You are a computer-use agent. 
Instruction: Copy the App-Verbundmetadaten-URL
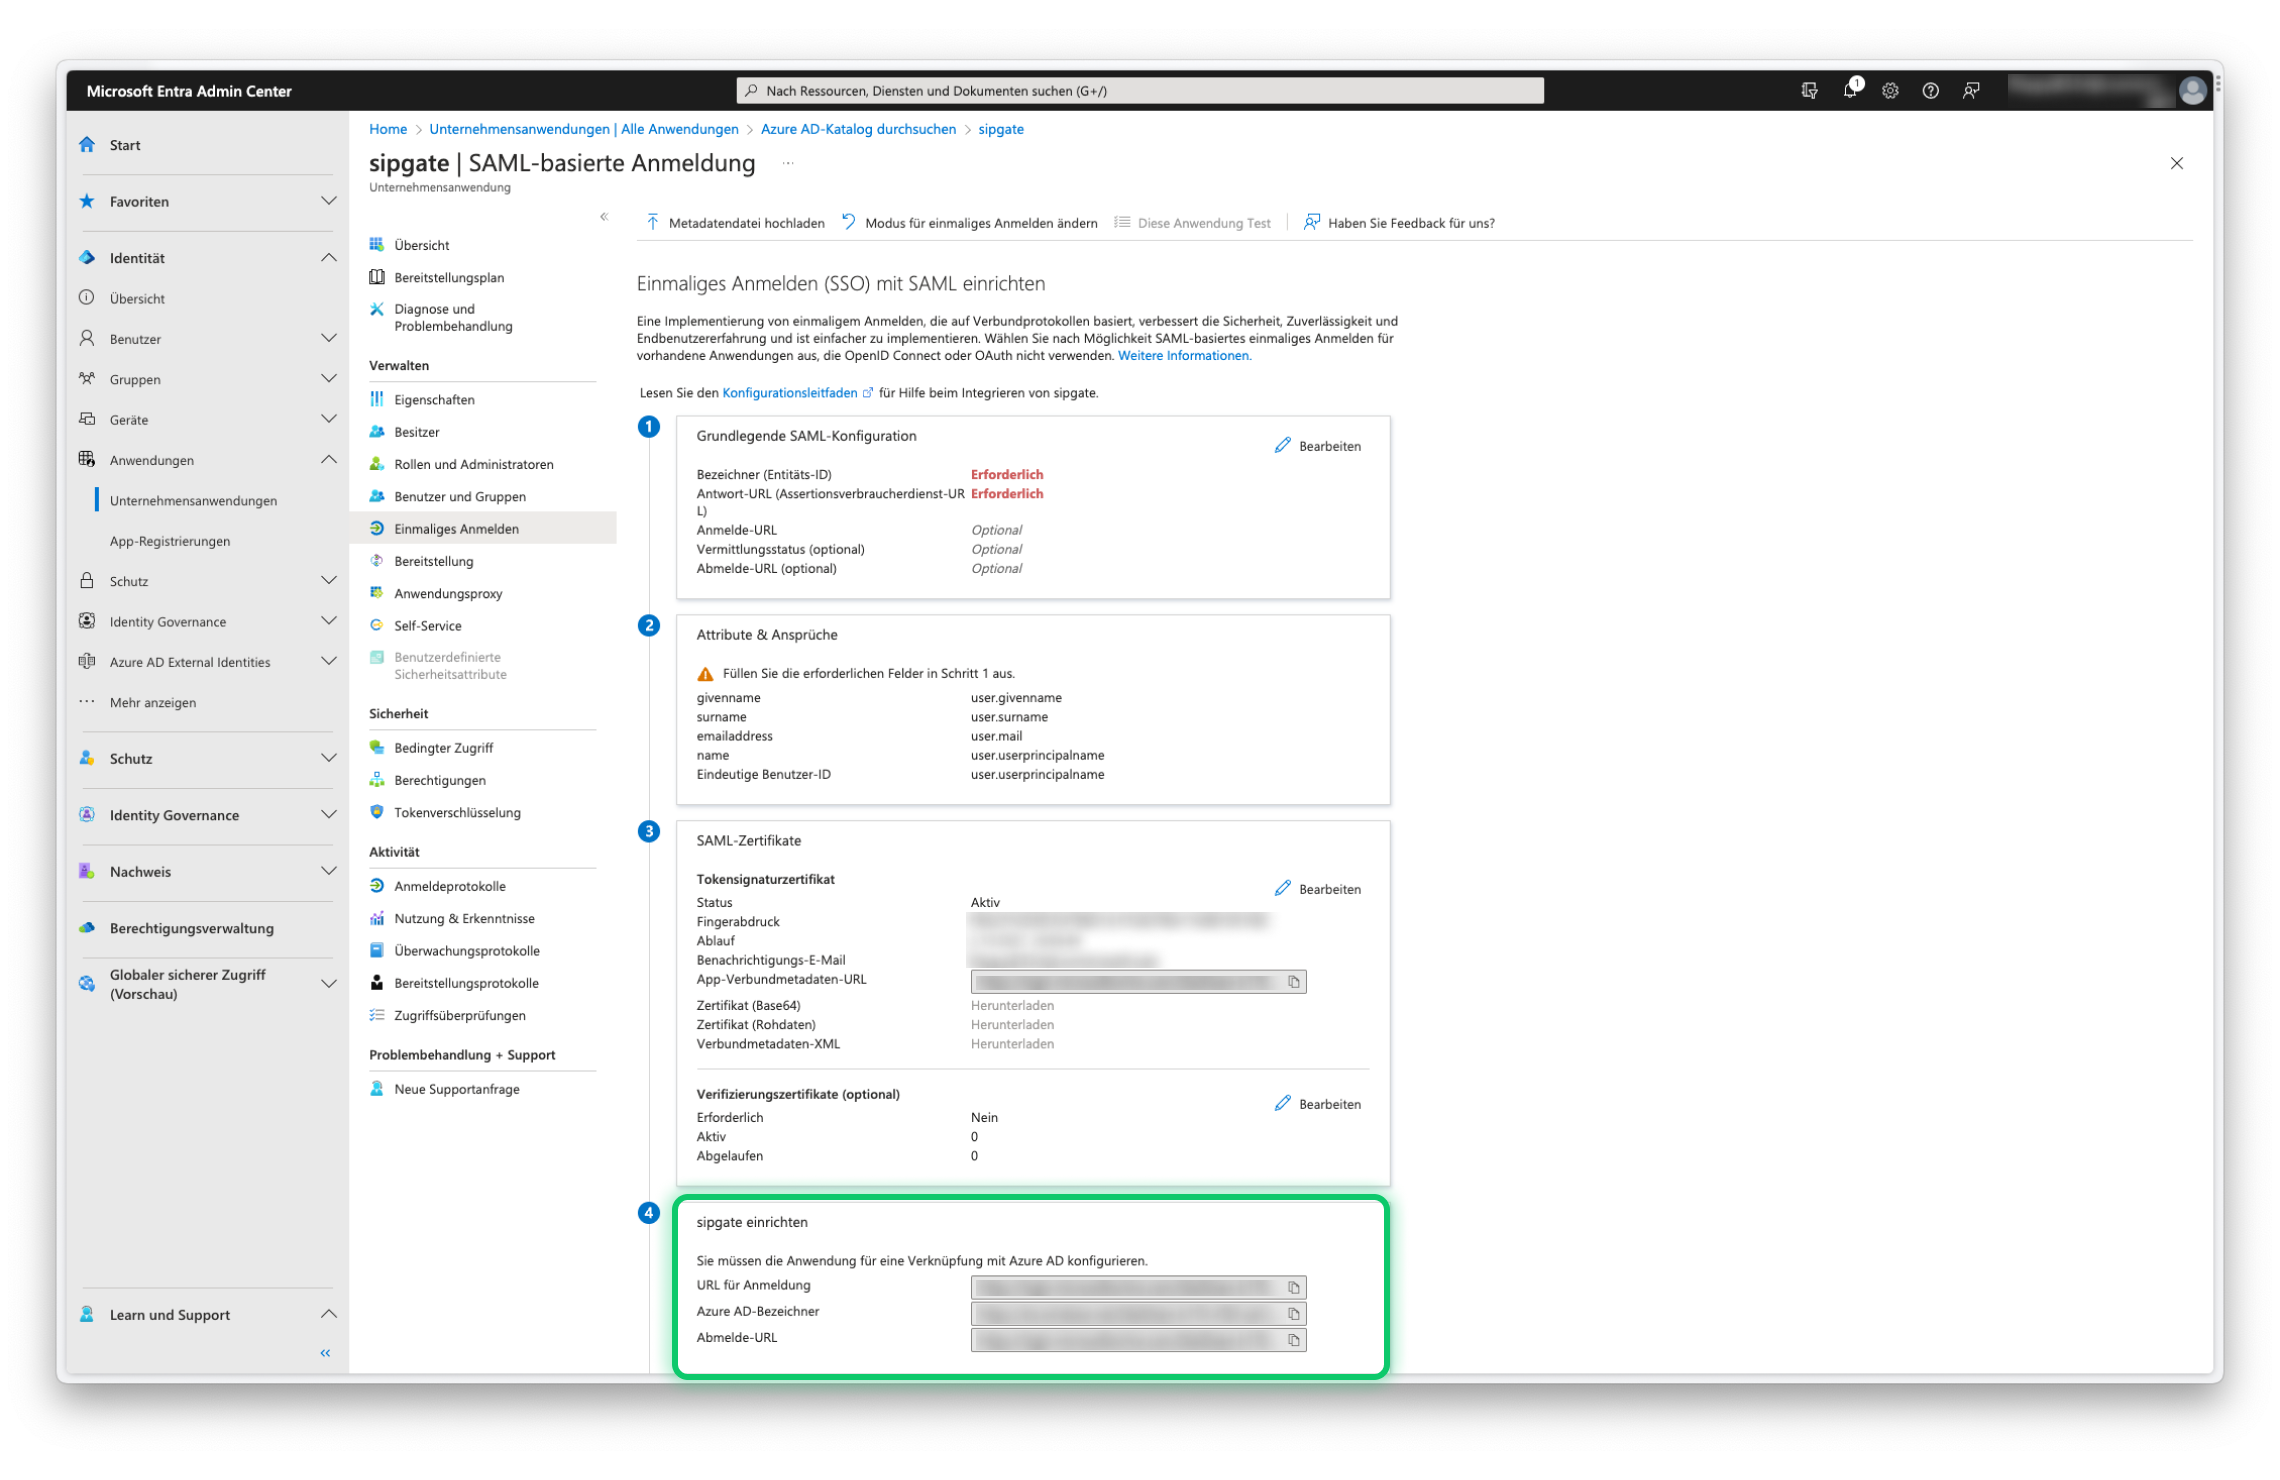[1295, 981]
